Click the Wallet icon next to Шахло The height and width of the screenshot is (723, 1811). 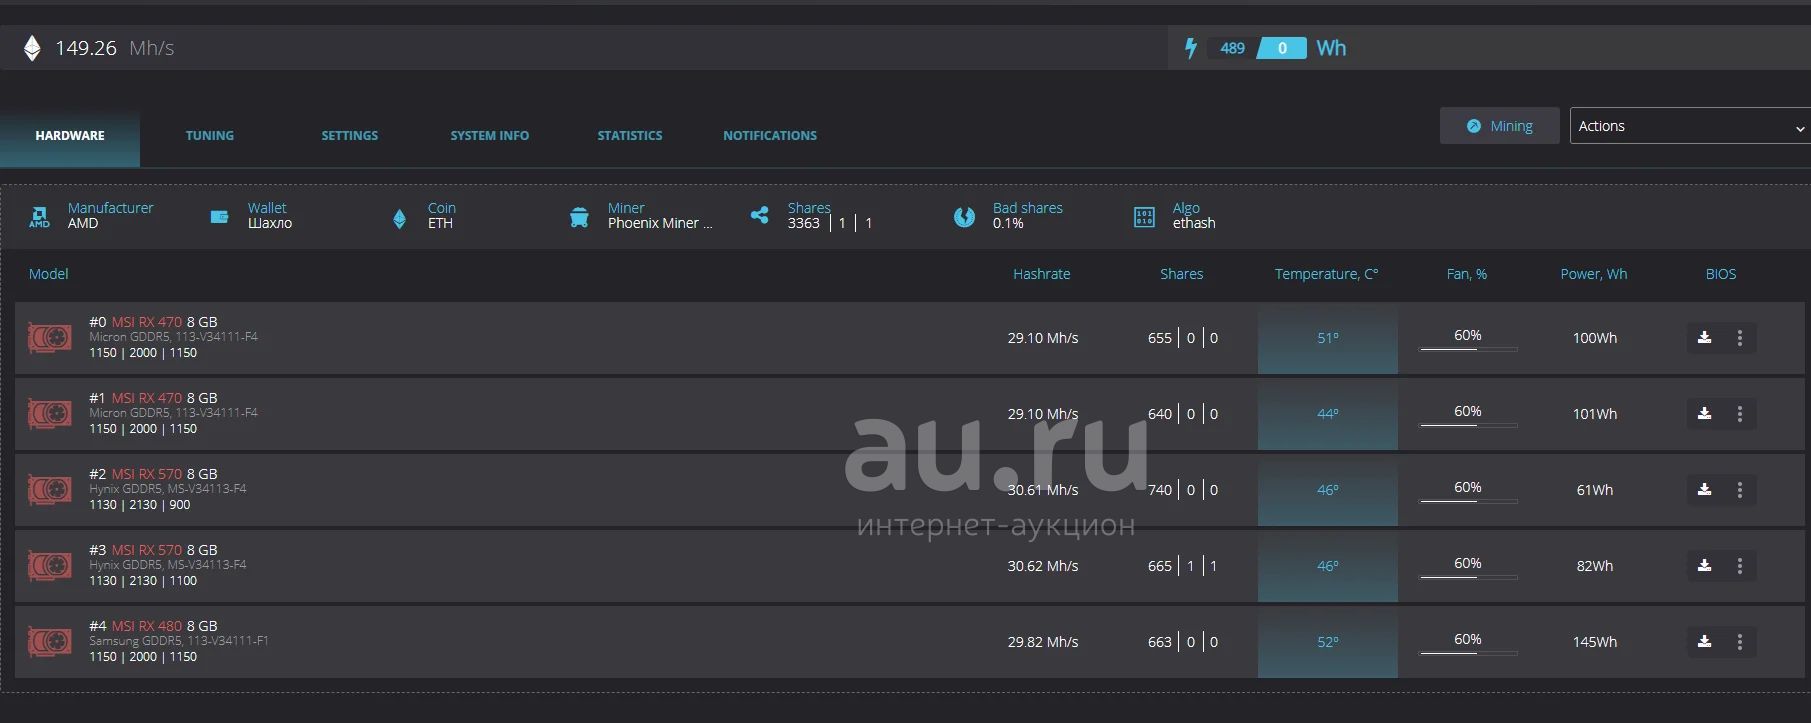coord(219,216)
